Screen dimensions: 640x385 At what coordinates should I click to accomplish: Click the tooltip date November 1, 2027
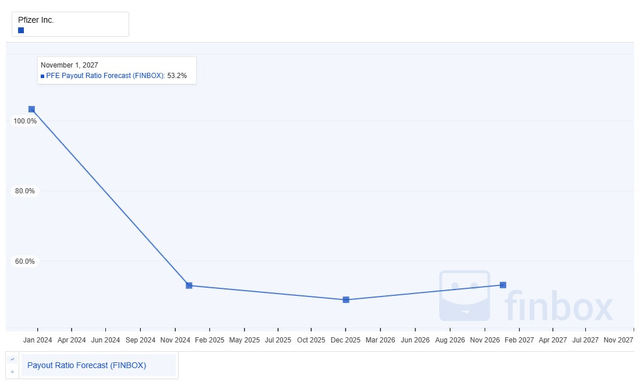tap(69, 65)
